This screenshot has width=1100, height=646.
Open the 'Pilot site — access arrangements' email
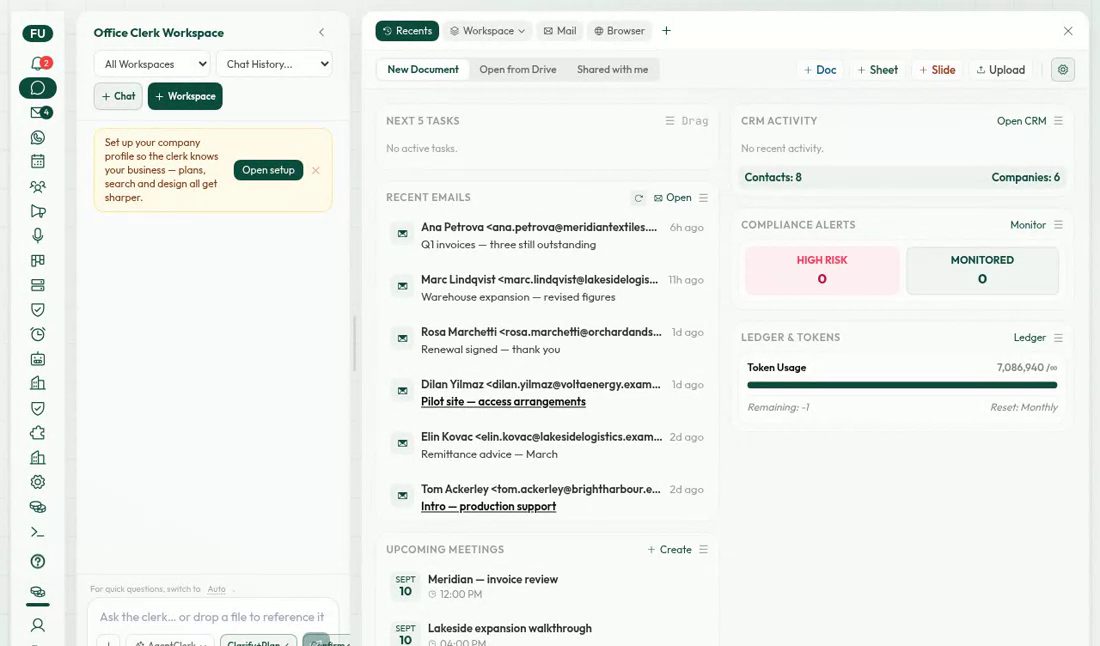click(x=503, y=402)
